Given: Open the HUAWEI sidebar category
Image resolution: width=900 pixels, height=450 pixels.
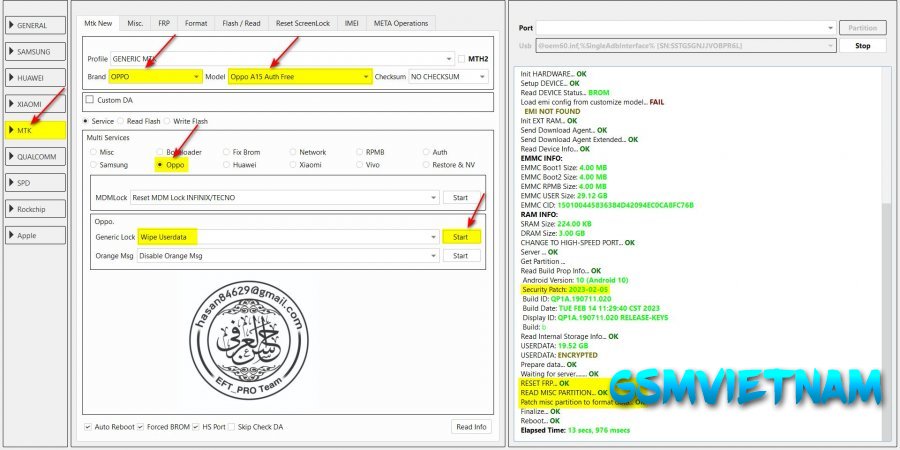Looking at the screenshot, I should click(x=35, y=78).
